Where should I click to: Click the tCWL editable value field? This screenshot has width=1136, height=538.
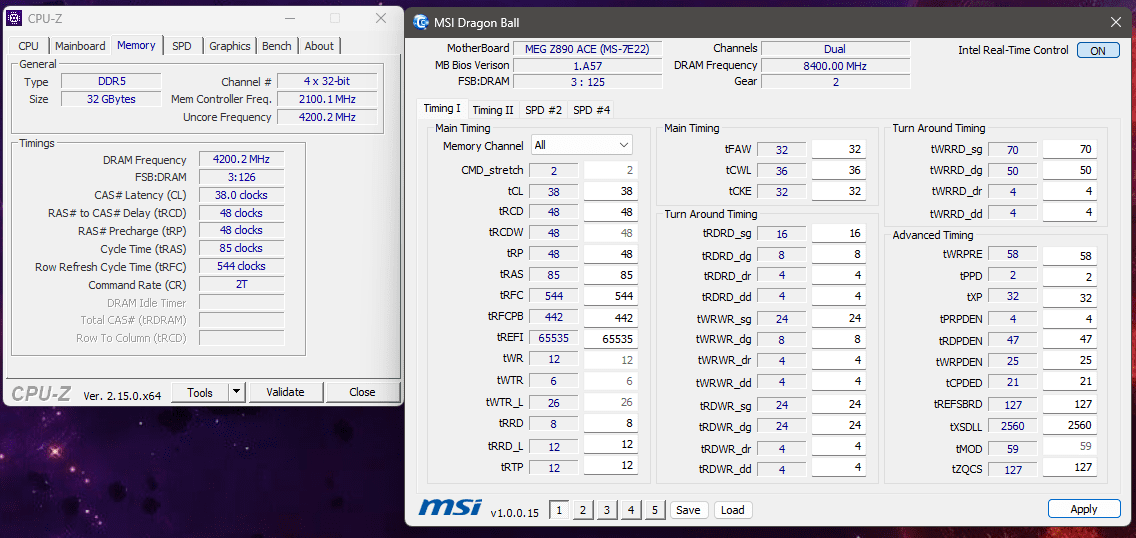pos(839,170)
